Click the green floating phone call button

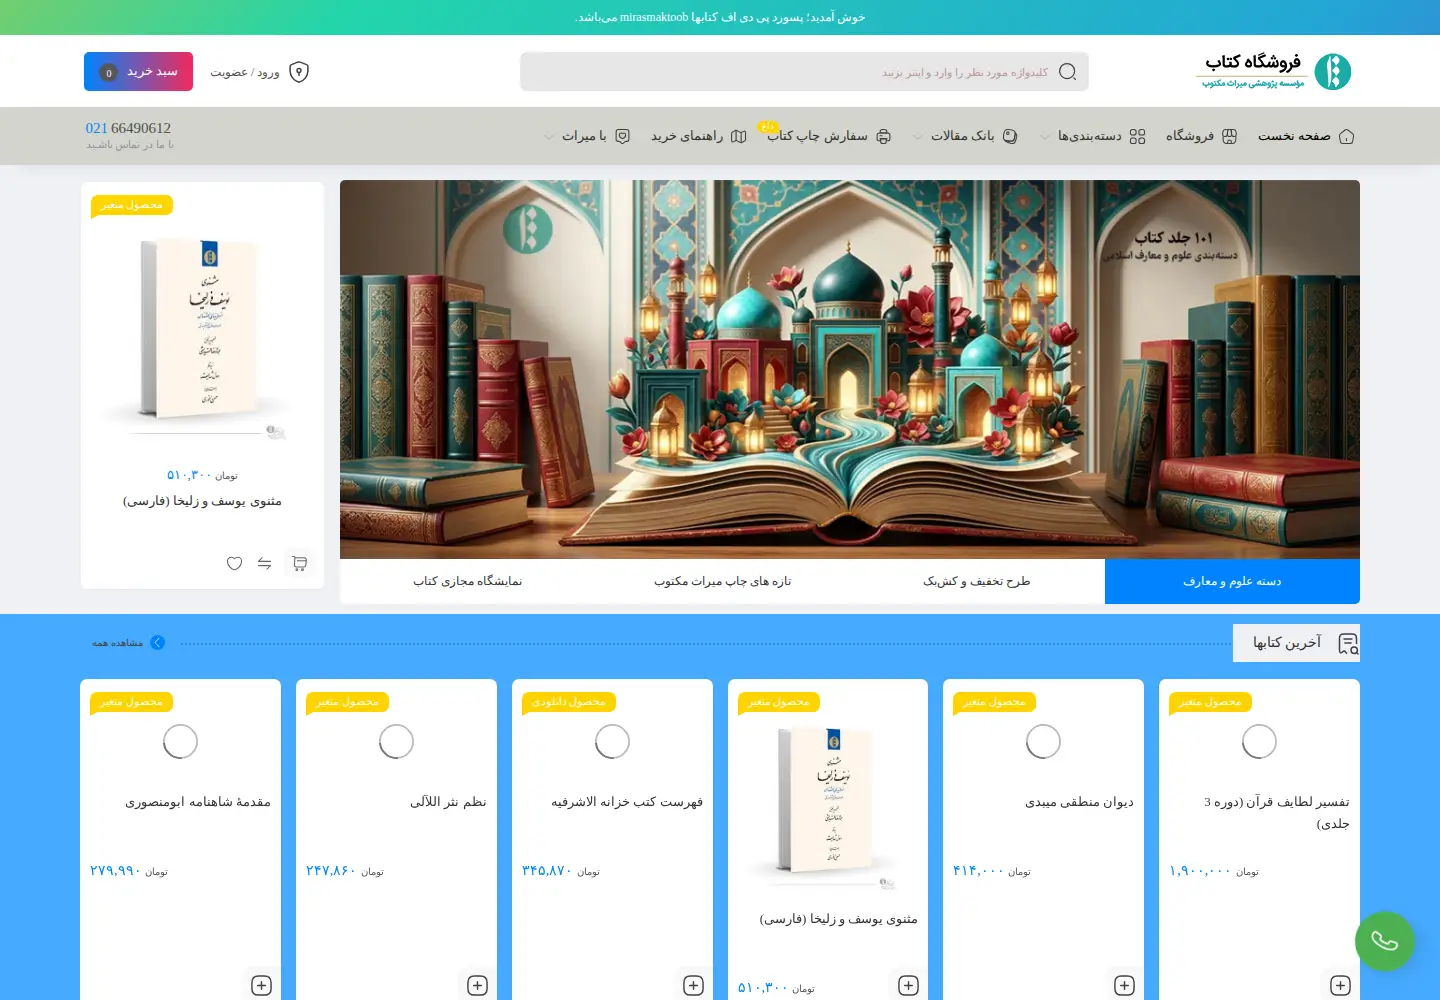coord(1385,941)
